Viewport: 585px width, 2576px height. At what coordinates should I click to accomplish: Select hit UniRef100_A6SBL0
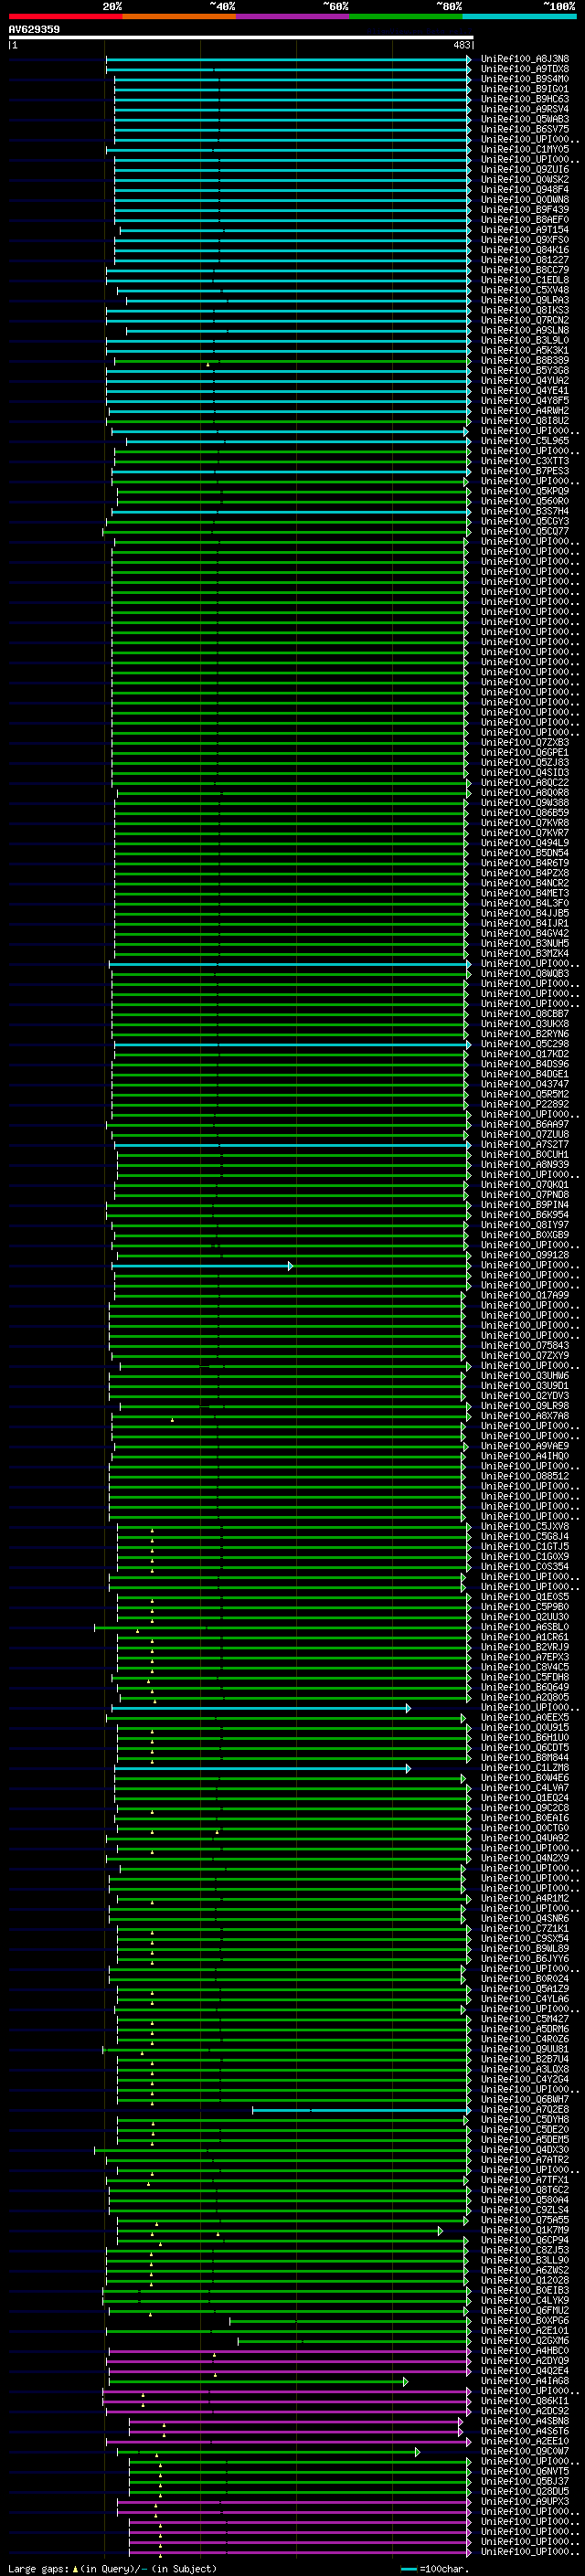(525, 1627)
